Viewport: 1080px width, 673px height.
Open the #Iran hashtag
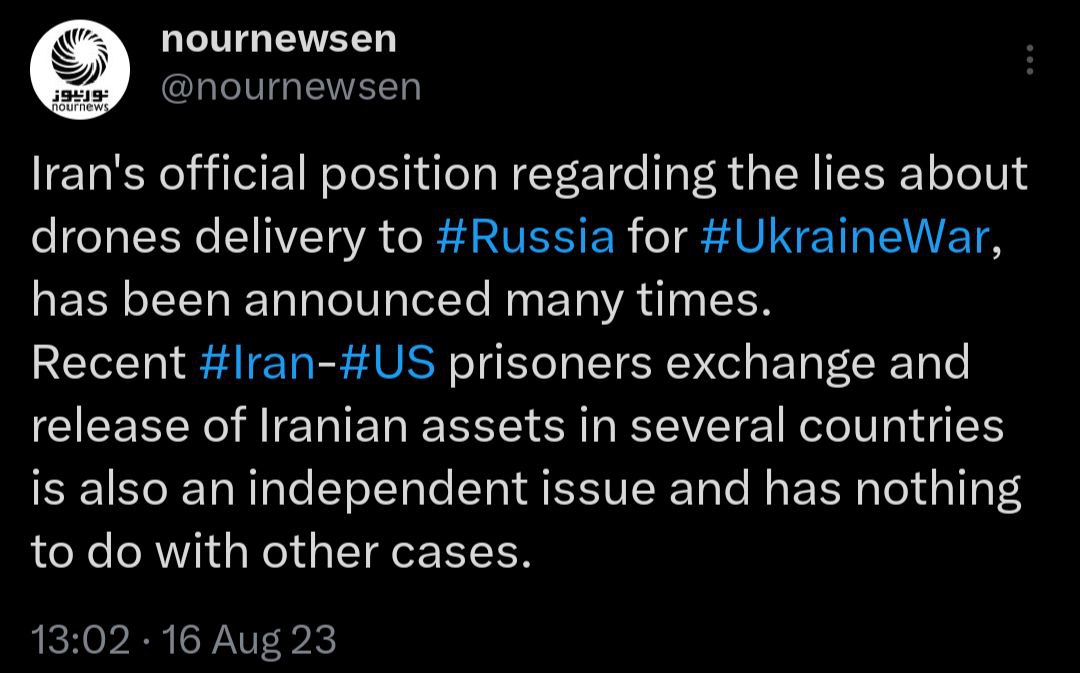tap(257, 362)
